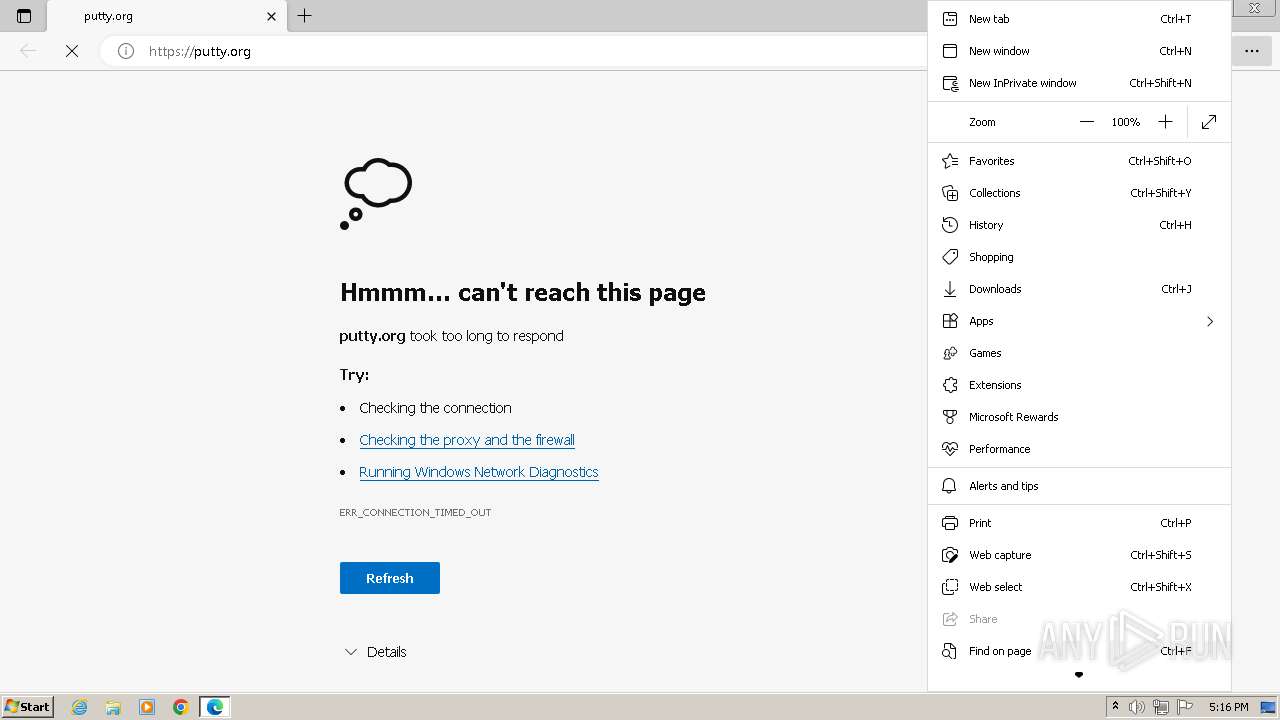Open a new tab with plus button
Viewport: 1280px width, 720px height.
[x=305, y=16]
